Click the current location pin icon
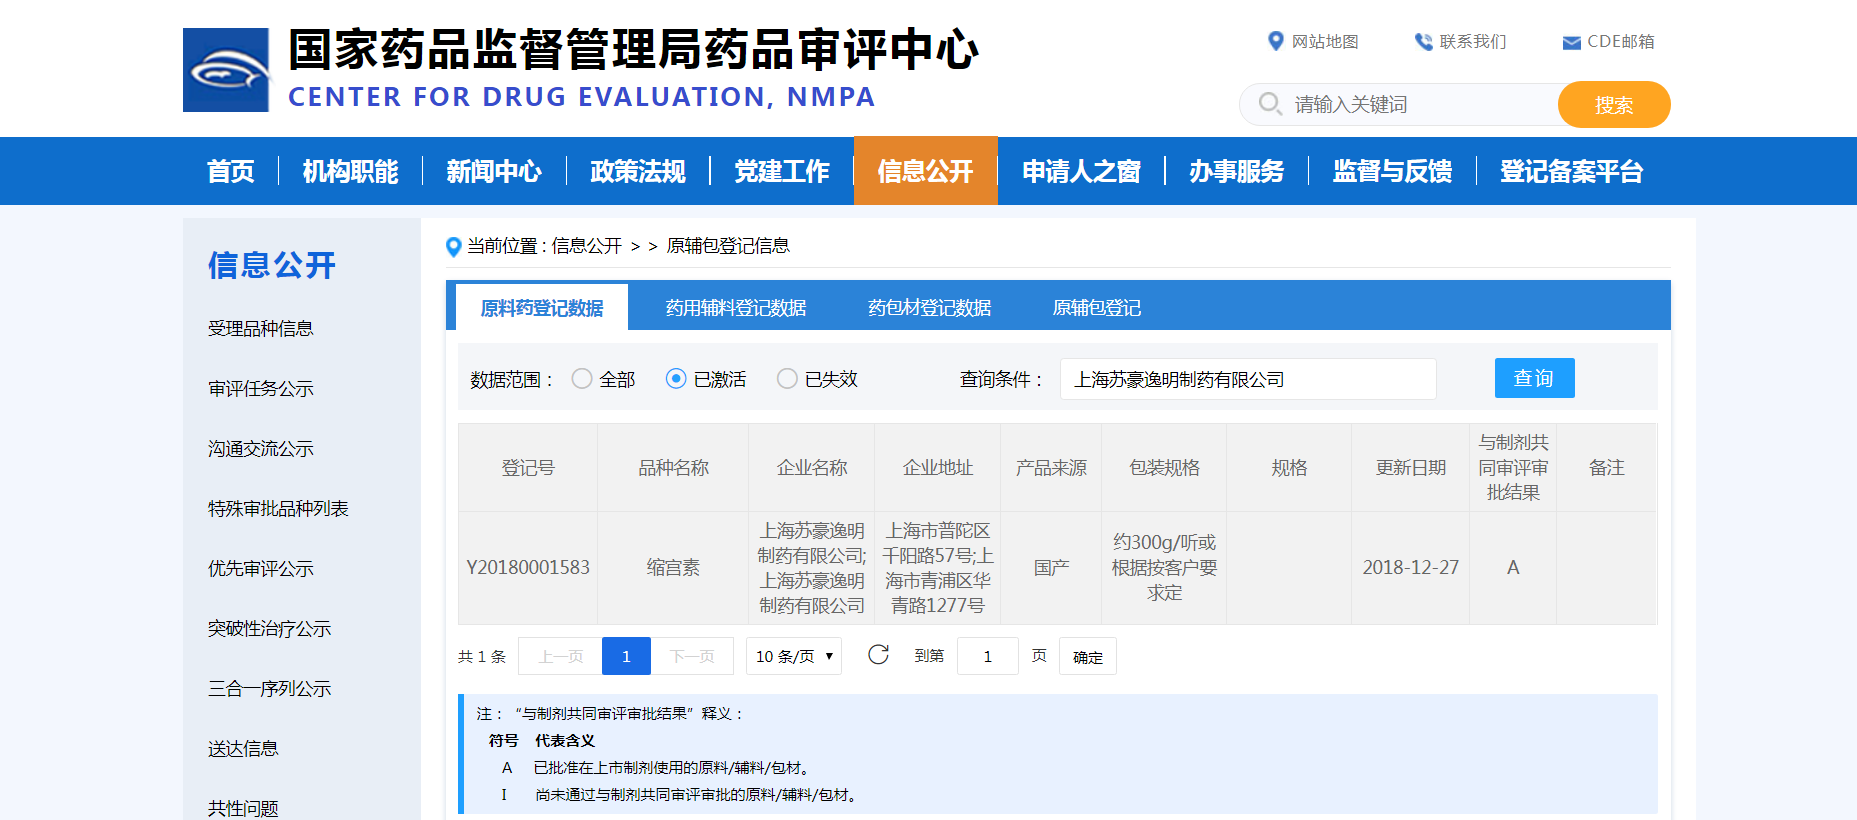Viewport: 1857px width, 820px height. coord(453,246)
